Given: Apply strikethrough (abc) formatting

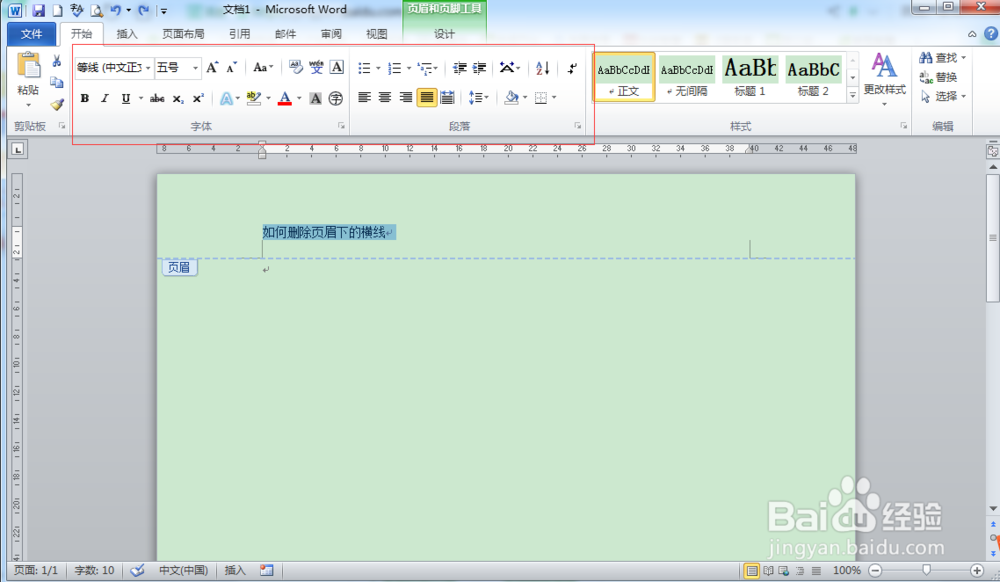Looking at the screenshot, I should pos(157,98).
